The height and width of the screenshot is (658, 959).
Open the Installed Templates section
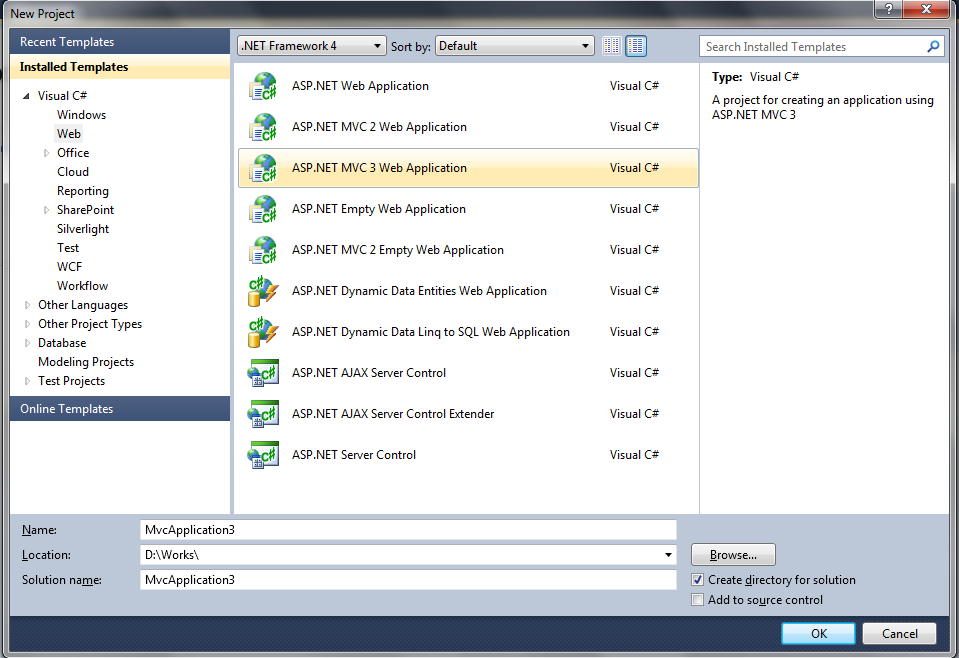point(120,67)
